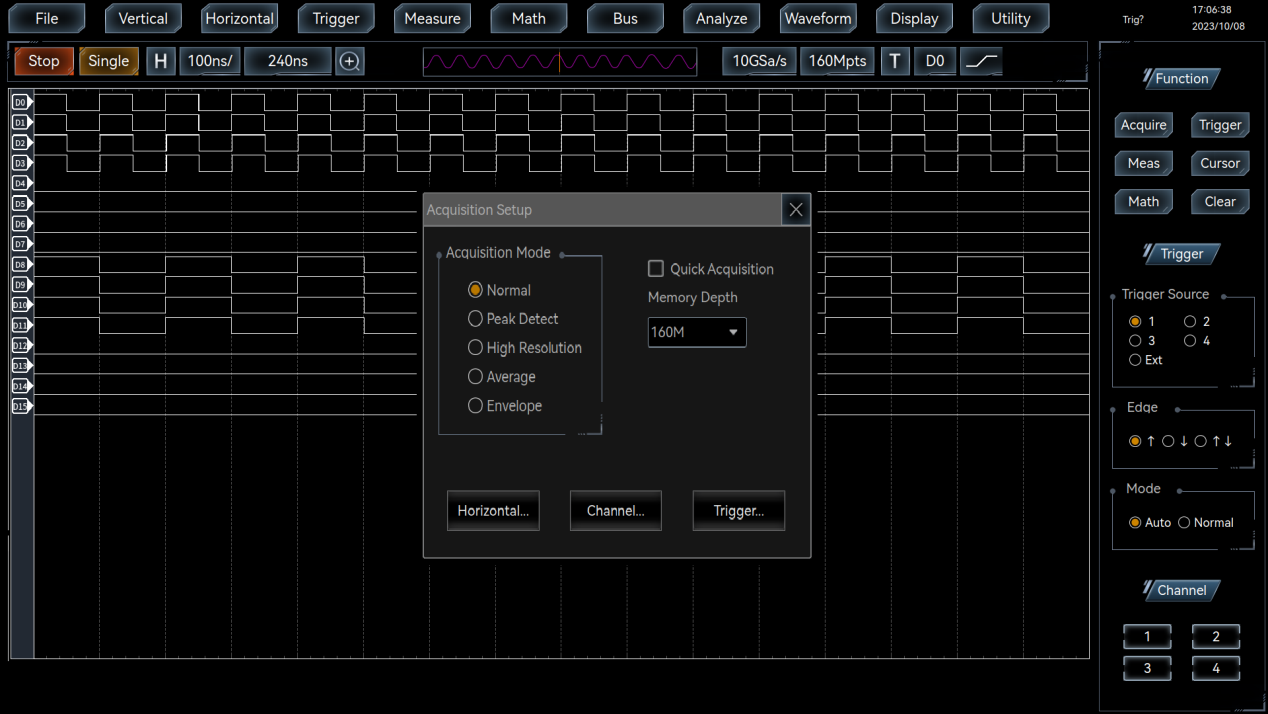Screen dimensions: 1268x714
Task: Open the 10GSa/s sample rate selector
Action: [759, 61]
